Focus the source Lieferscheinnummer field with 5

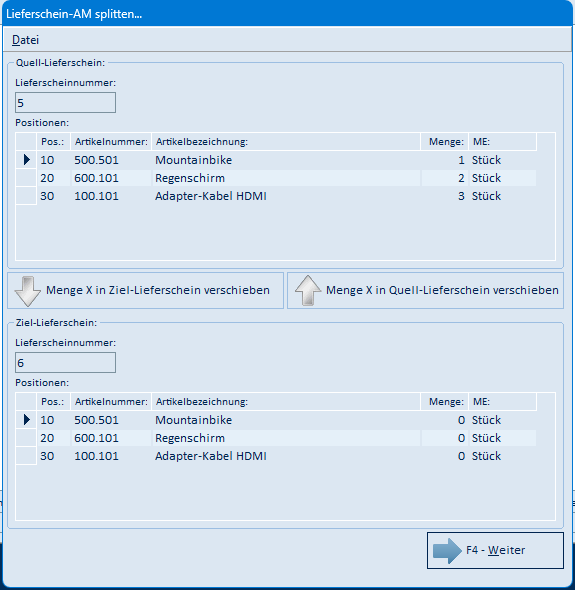click(x=65, y=102)
